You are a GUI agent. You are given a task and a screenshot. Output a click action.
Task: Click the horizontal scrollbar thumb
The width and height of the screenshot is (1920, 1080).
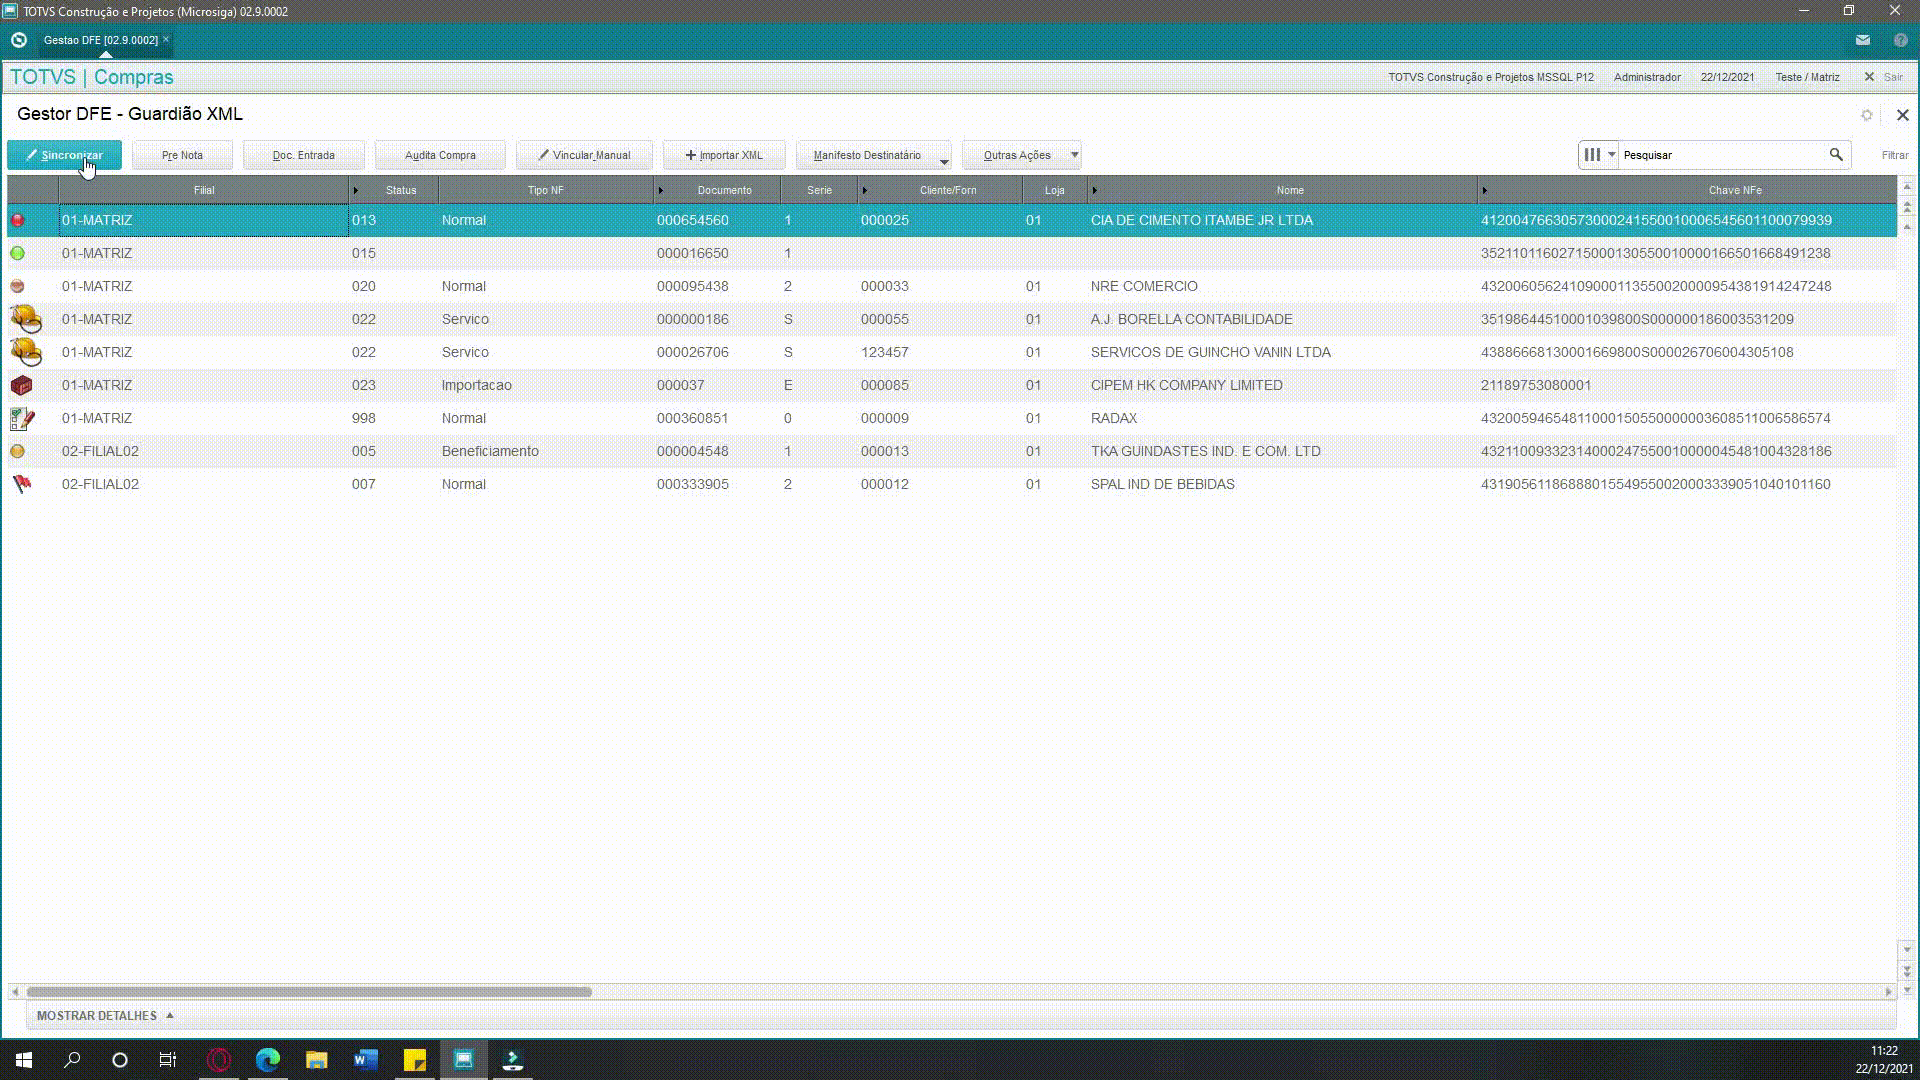(309, 992)
